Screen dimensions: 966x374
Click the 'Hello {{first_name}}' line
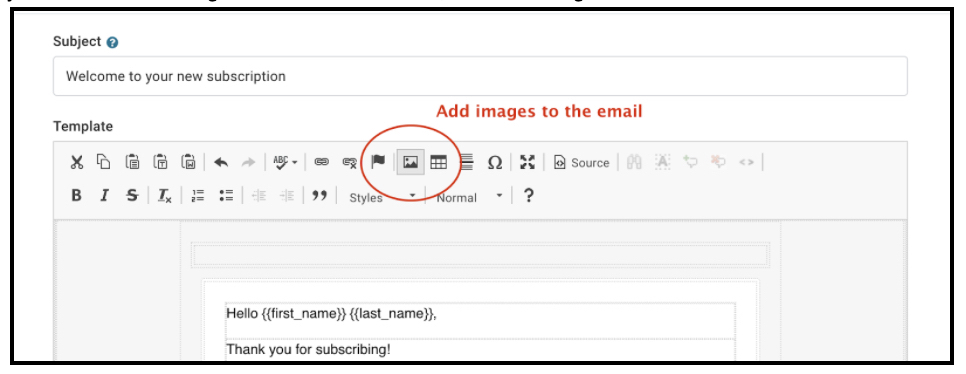331,313
